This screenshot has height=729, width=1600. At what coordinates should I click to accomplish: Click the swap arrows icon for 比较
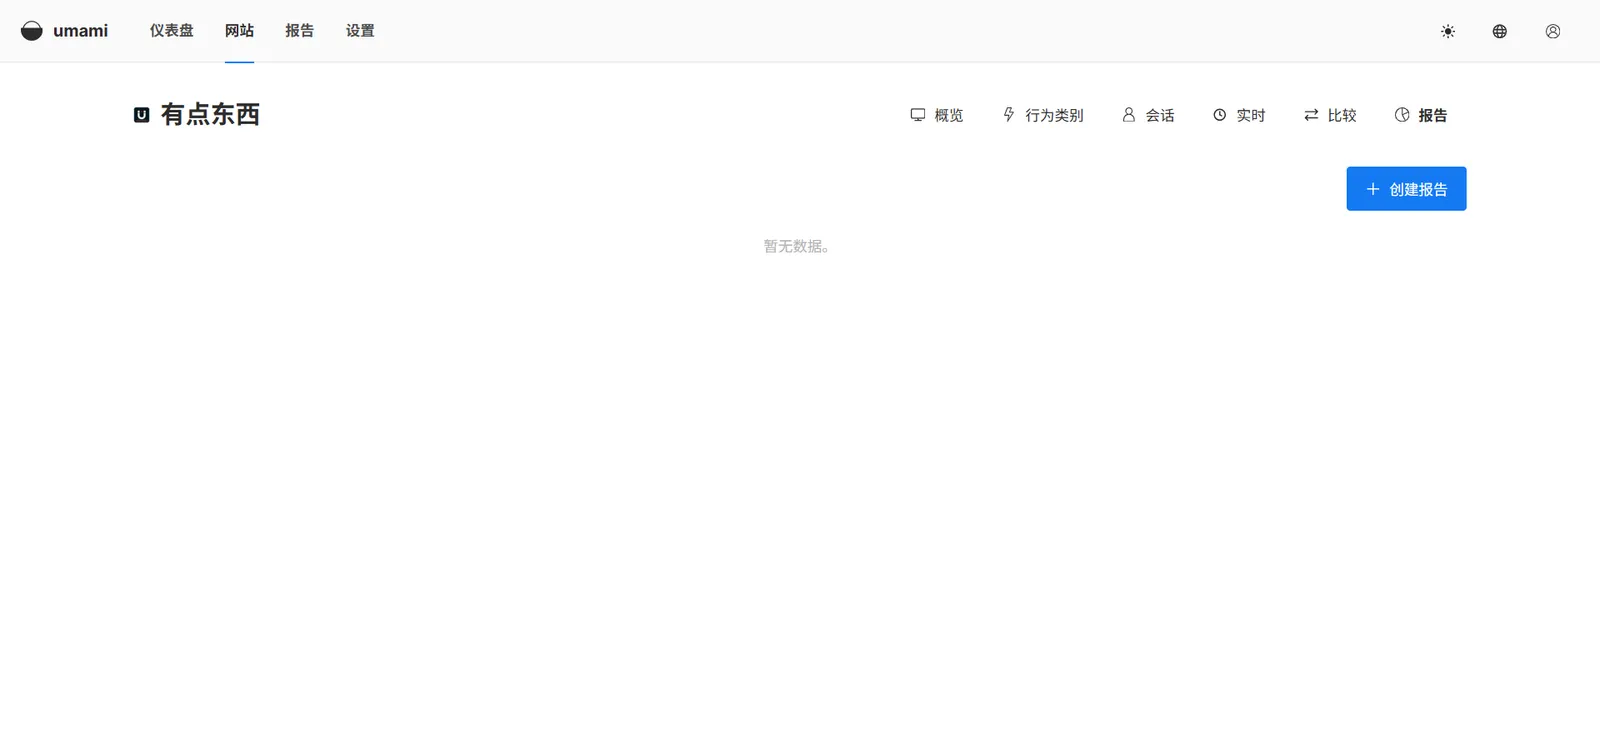[1311, 115]
